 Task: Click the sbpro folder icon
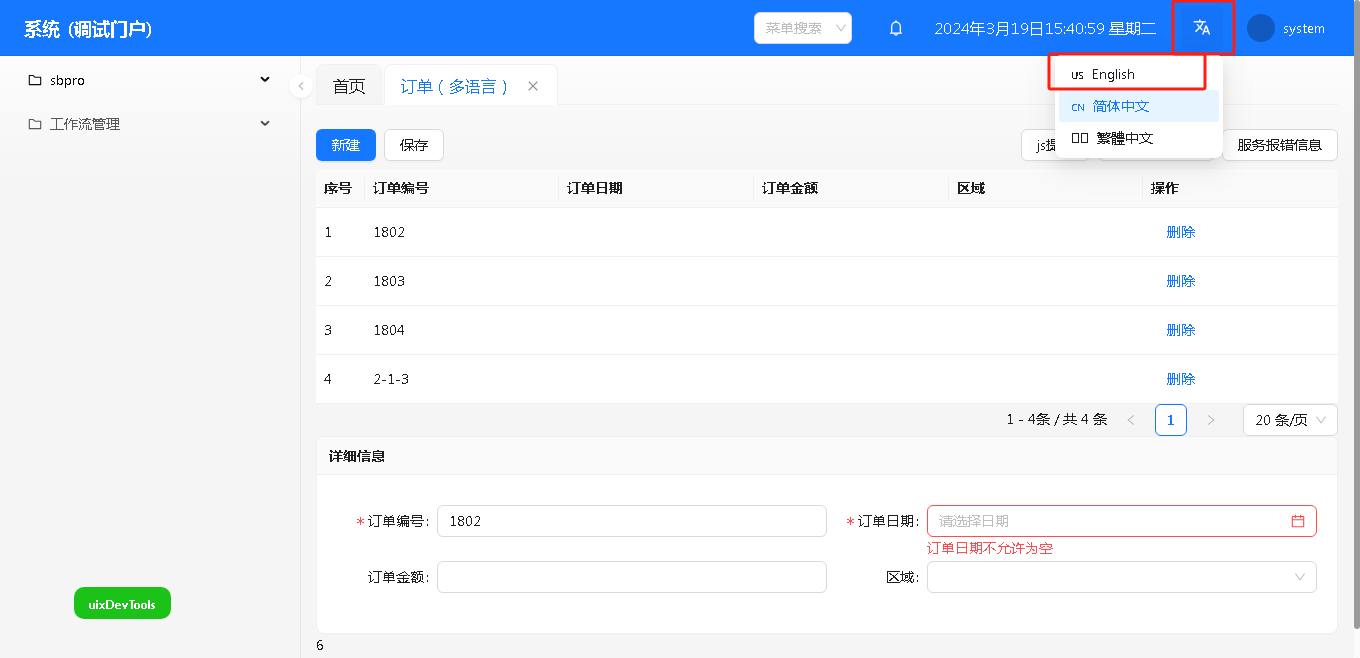(35, 80)
